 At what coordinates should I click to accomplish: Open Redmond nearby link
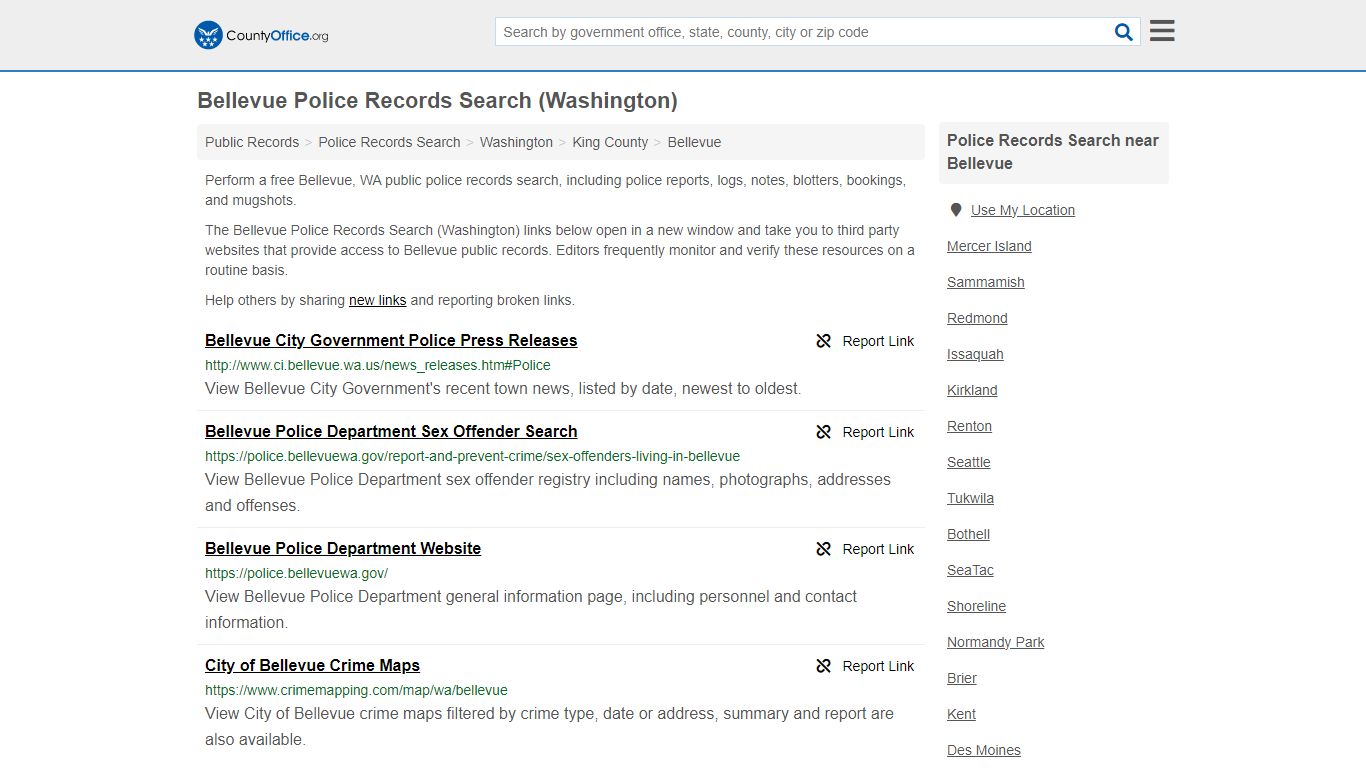click(977, 318)
